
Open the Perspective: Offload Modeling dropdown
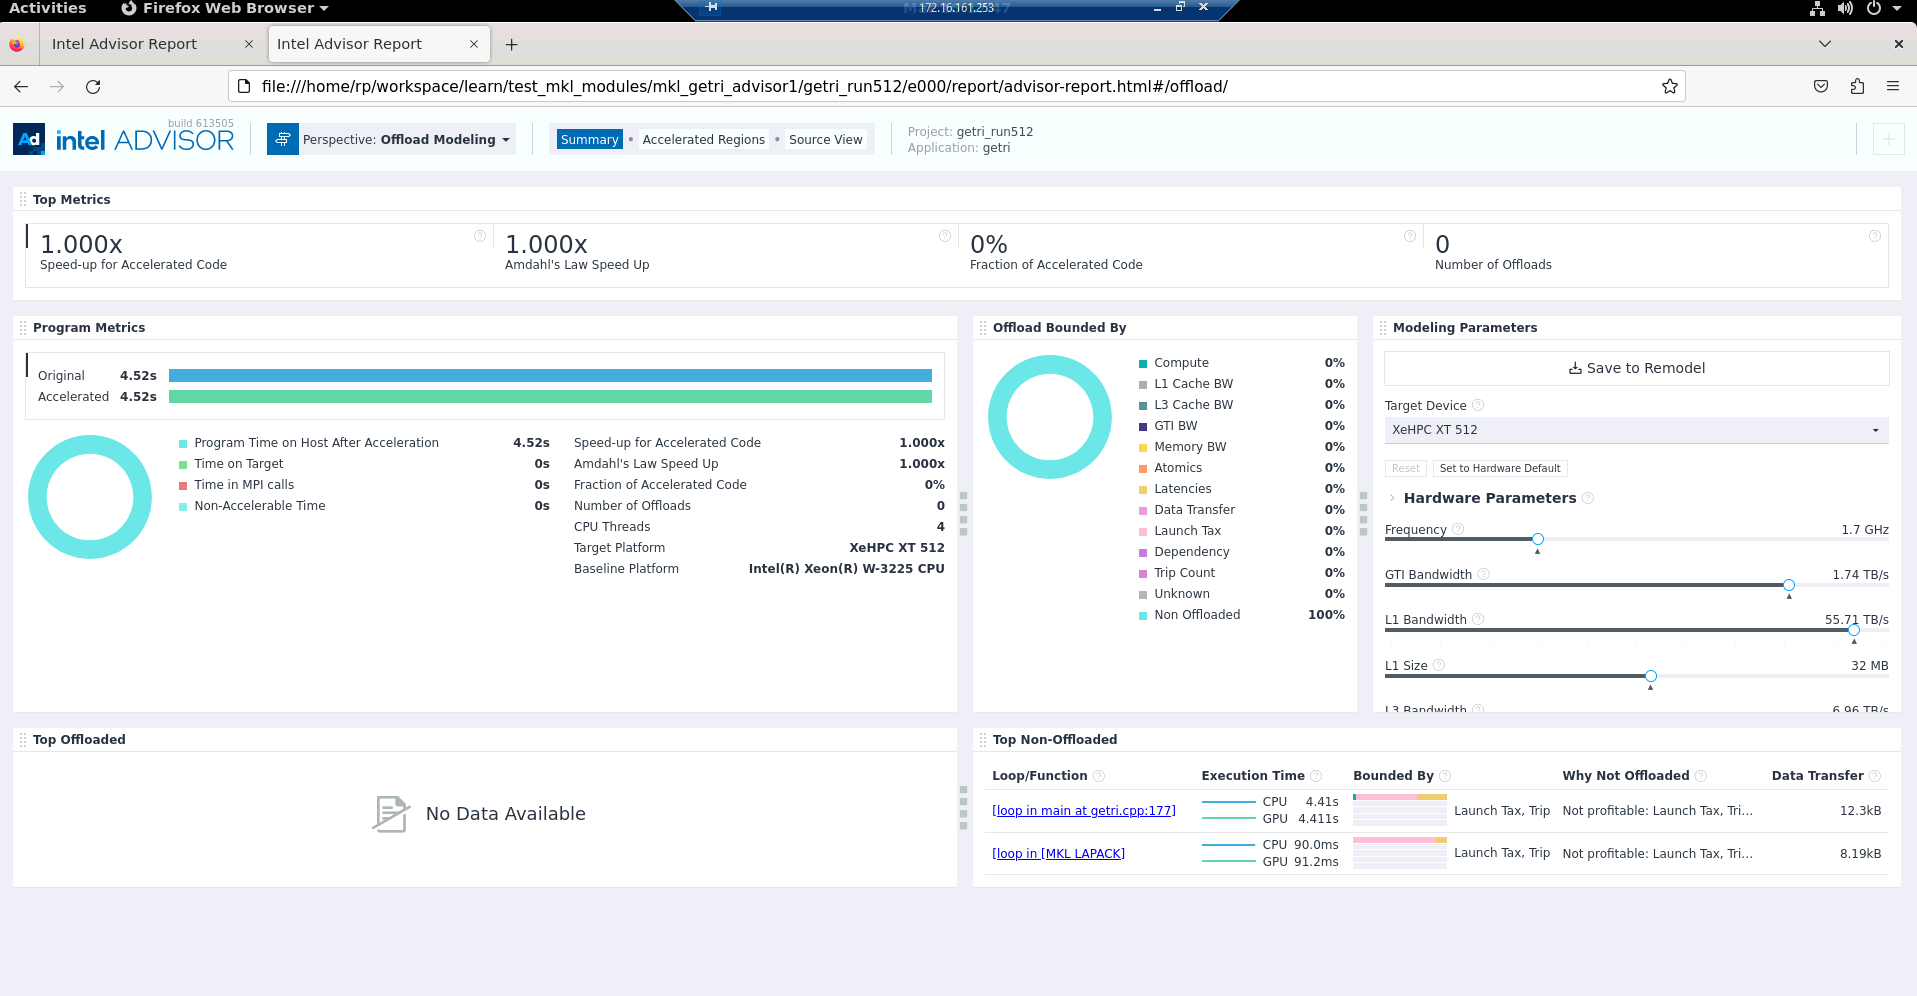click(x=405, y=140)
